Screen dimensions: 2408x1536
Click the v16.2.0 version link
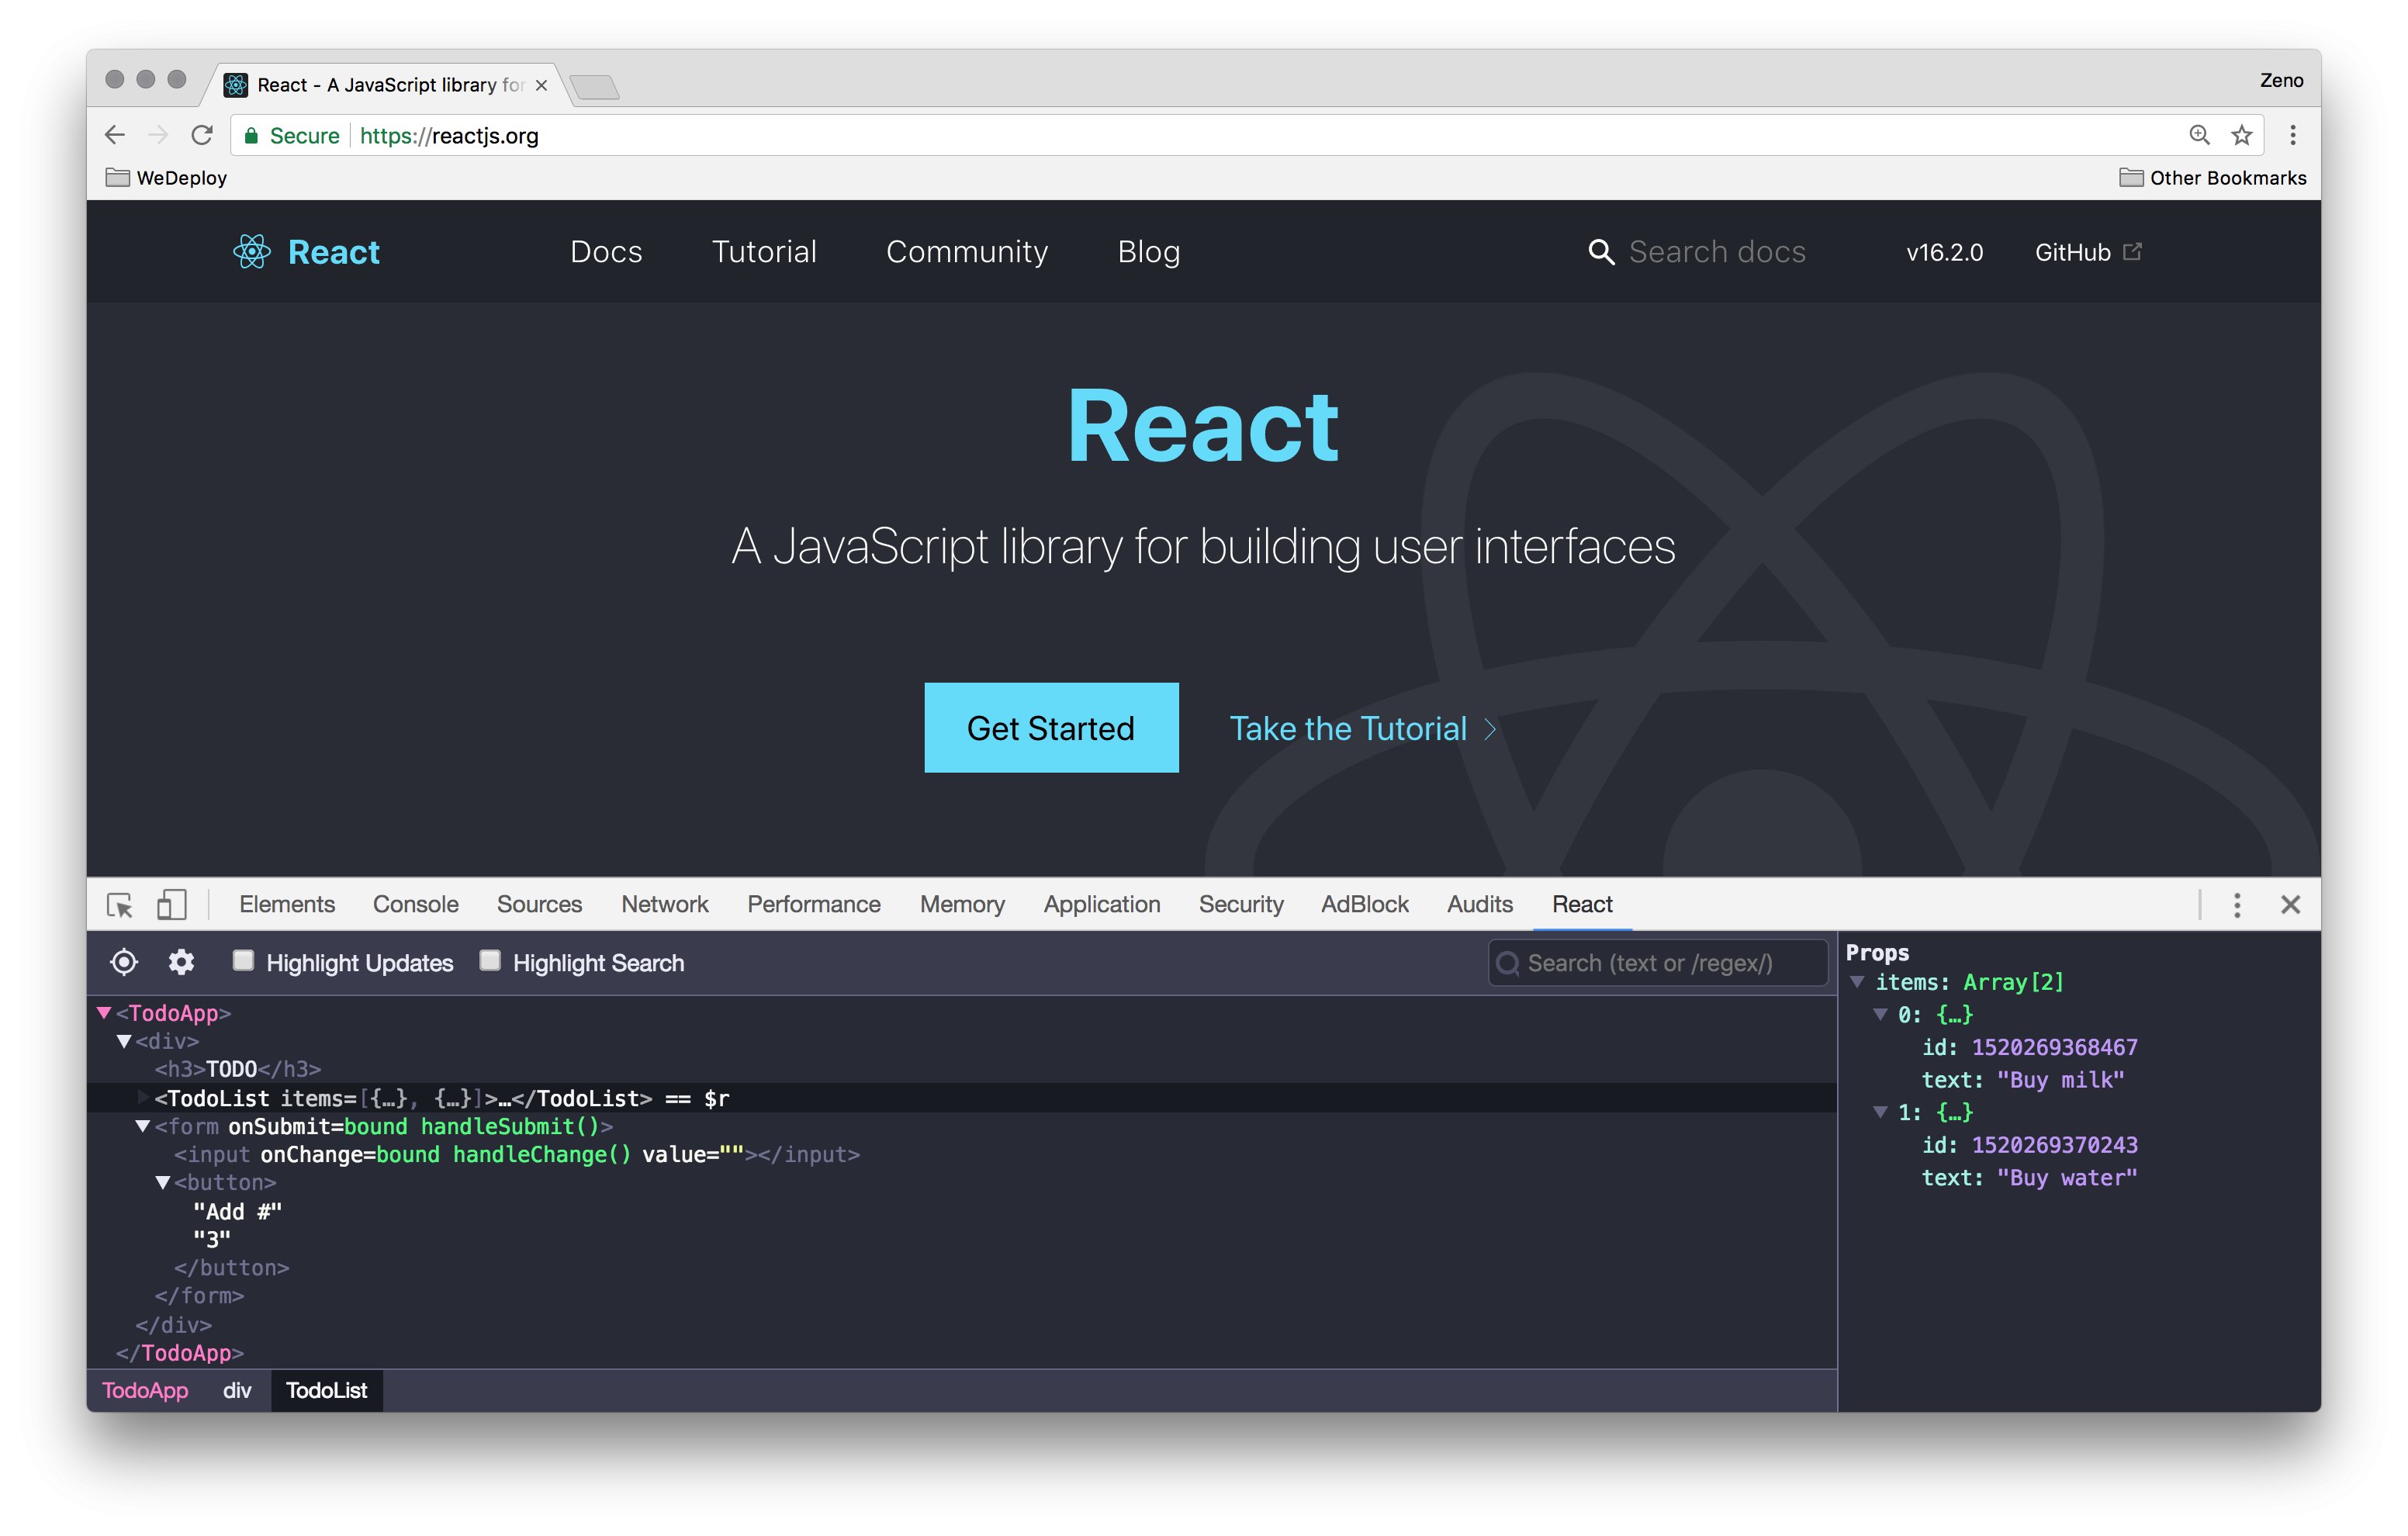tap(1944, 252)
